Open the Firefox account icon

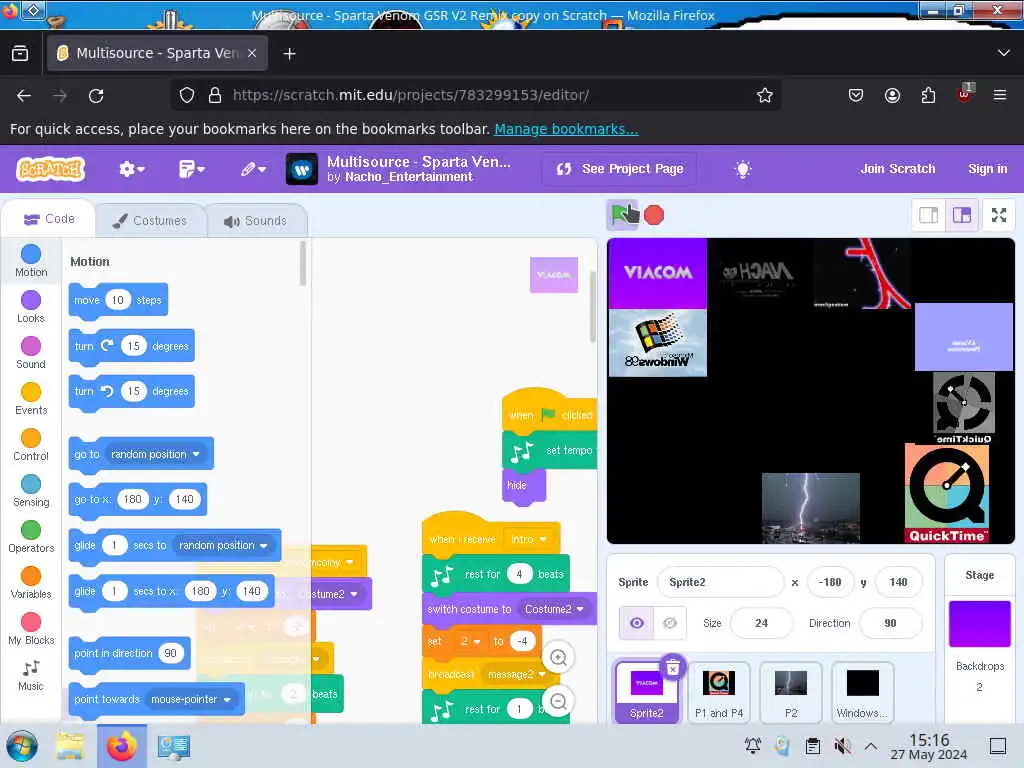coord(892,95)
